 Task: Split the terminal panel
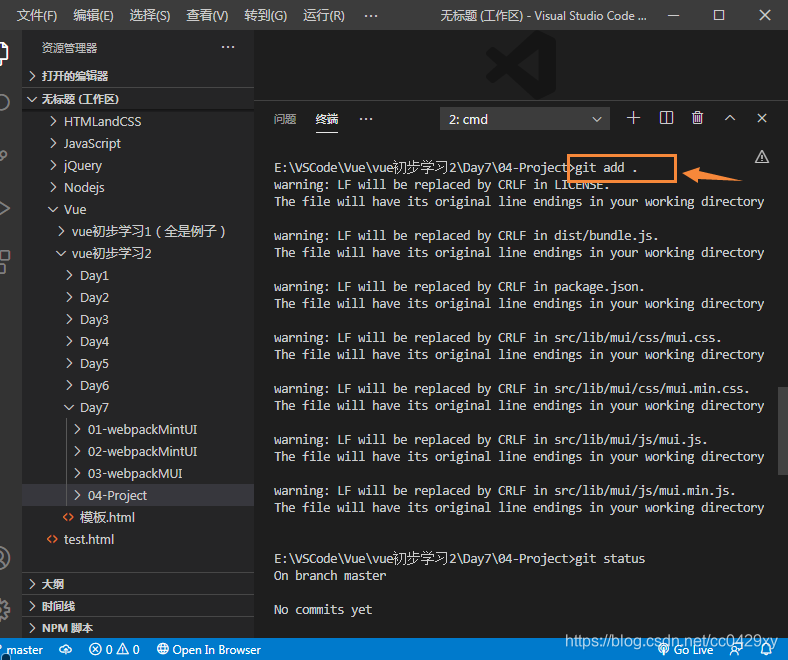tap(666, 119)
